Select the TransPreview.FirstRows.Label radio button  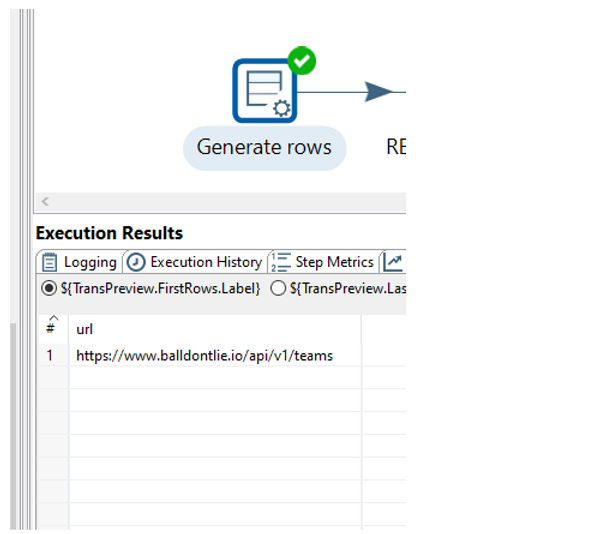click(x=49, y=289)
